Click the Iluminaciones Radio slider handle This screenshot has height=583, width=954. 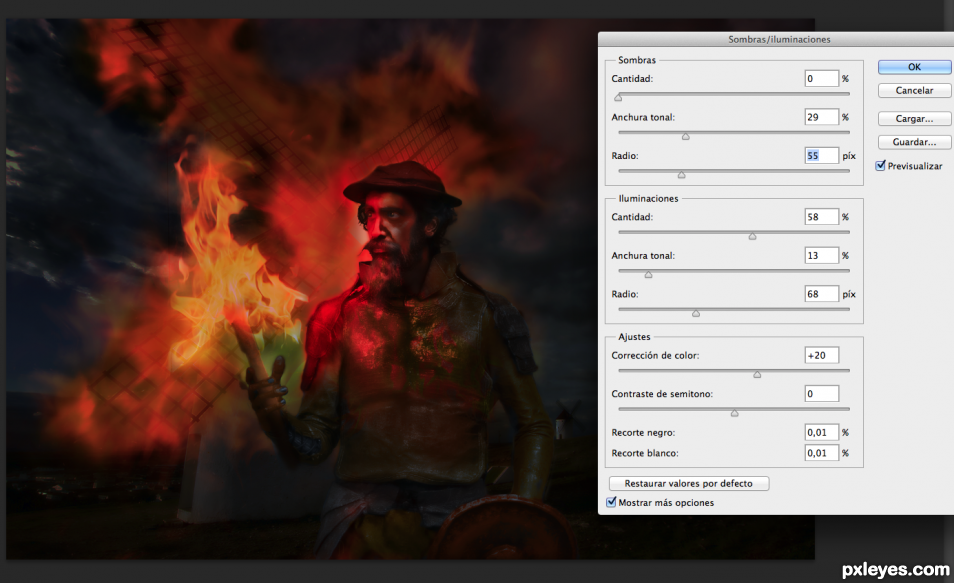coord(696,313)
